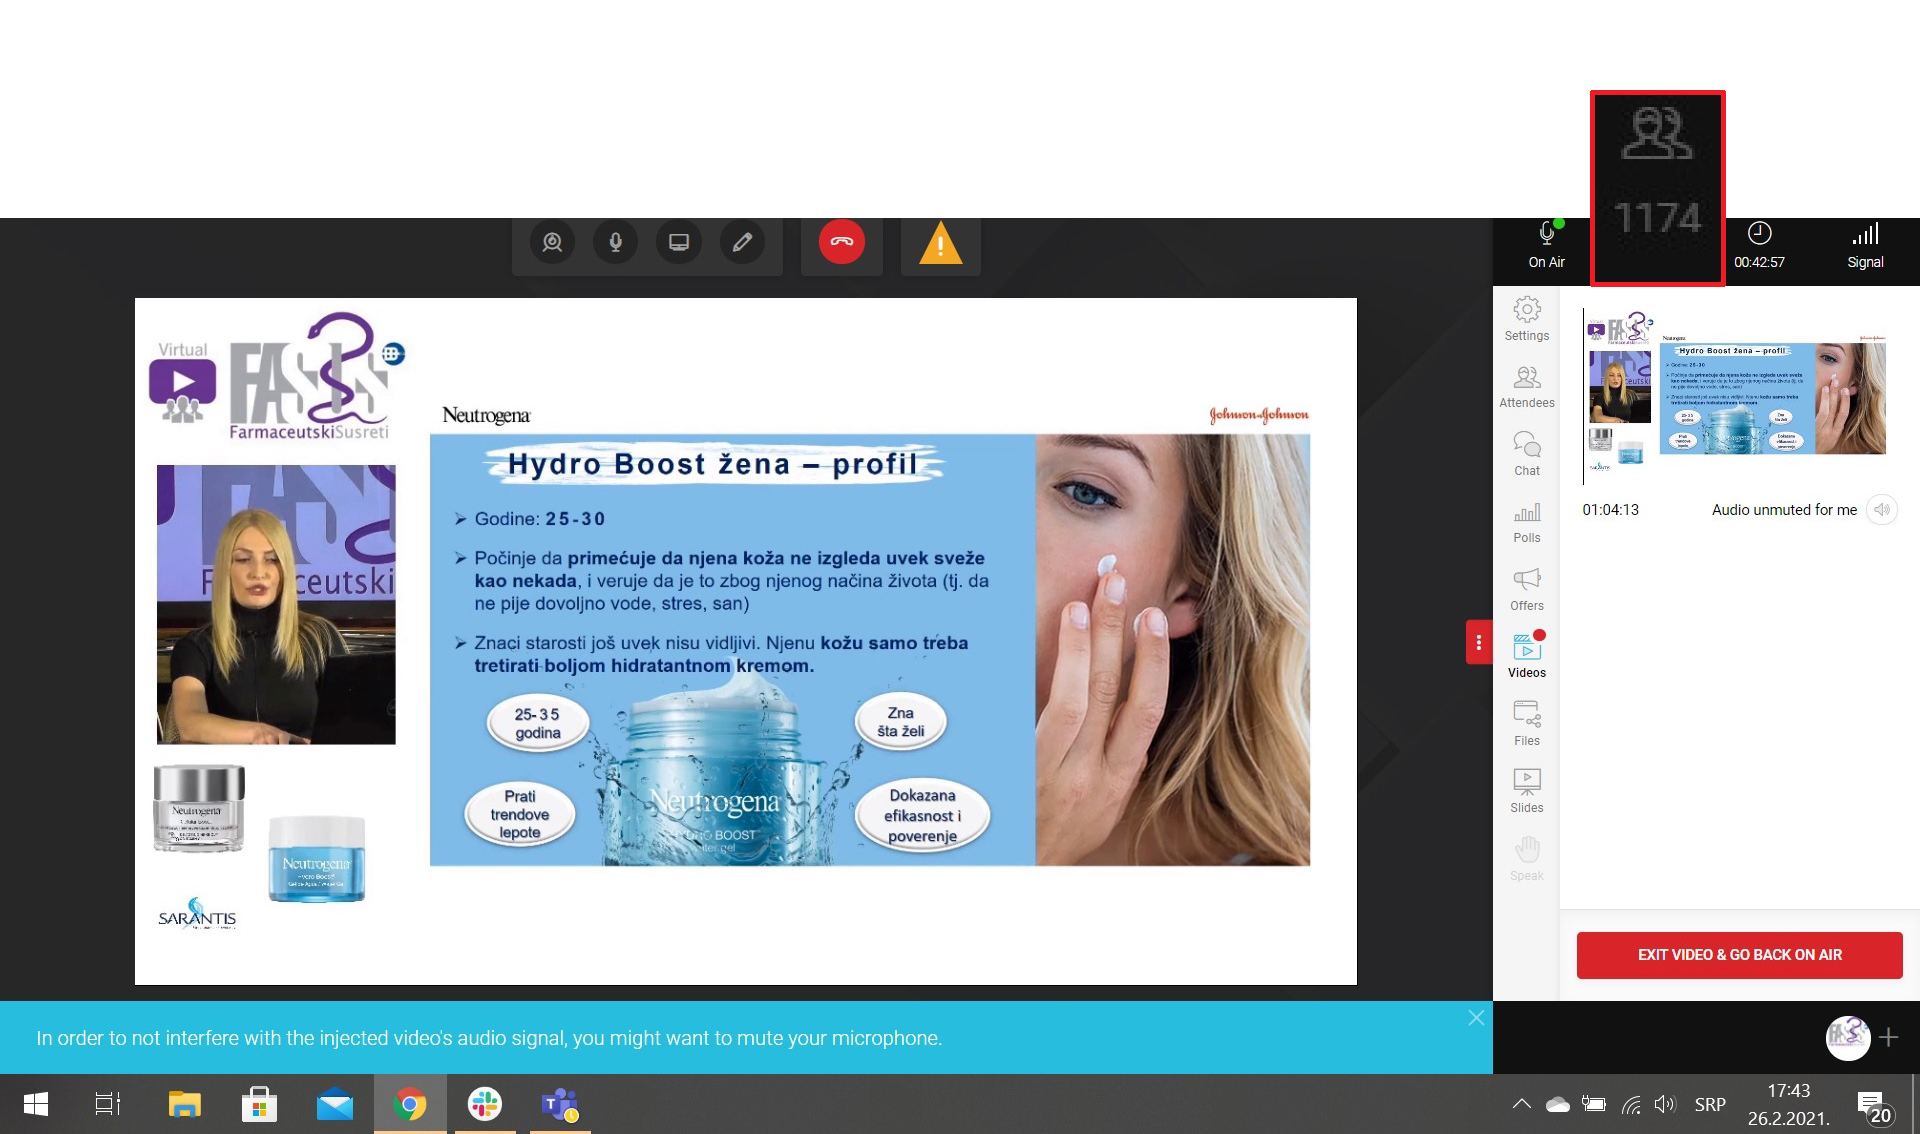Open the Wi-Fi network tray icon
The width and height of the screenshot is (1920, 1134).
(1631, 1104)
